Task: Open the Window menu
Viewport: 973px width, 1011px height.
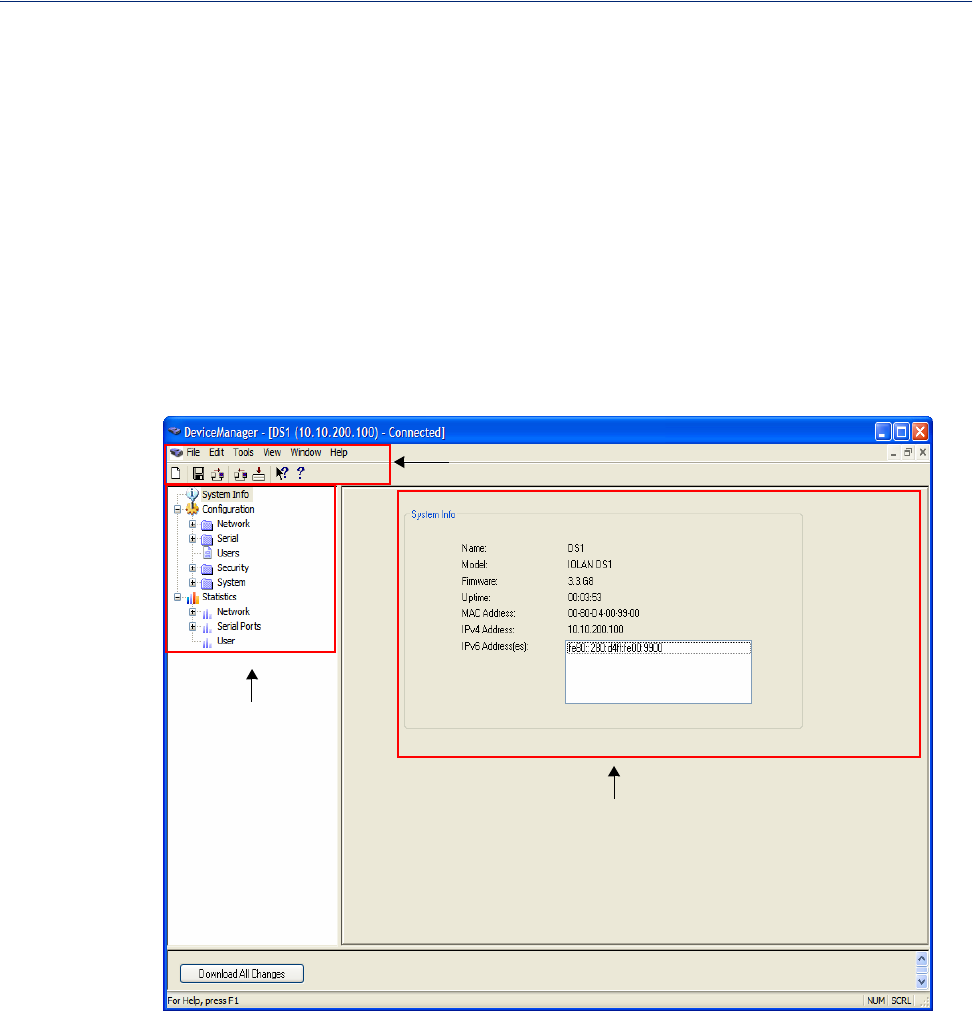Action: click(306, 453)
